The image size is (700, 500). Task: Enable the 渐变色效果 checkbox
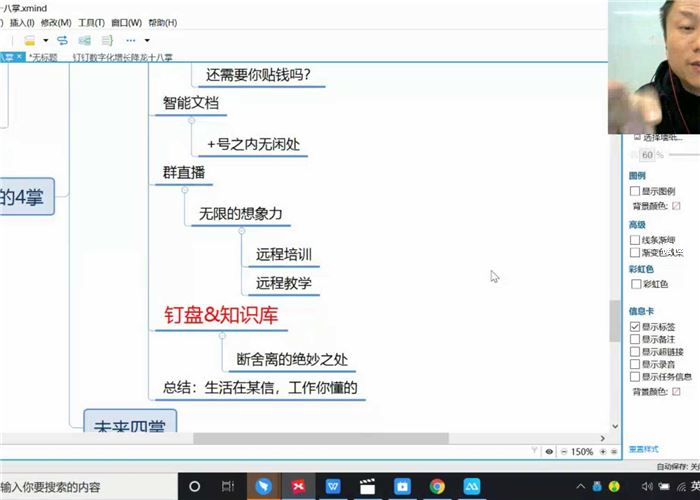pyautogui.click(x=635, y=253)
